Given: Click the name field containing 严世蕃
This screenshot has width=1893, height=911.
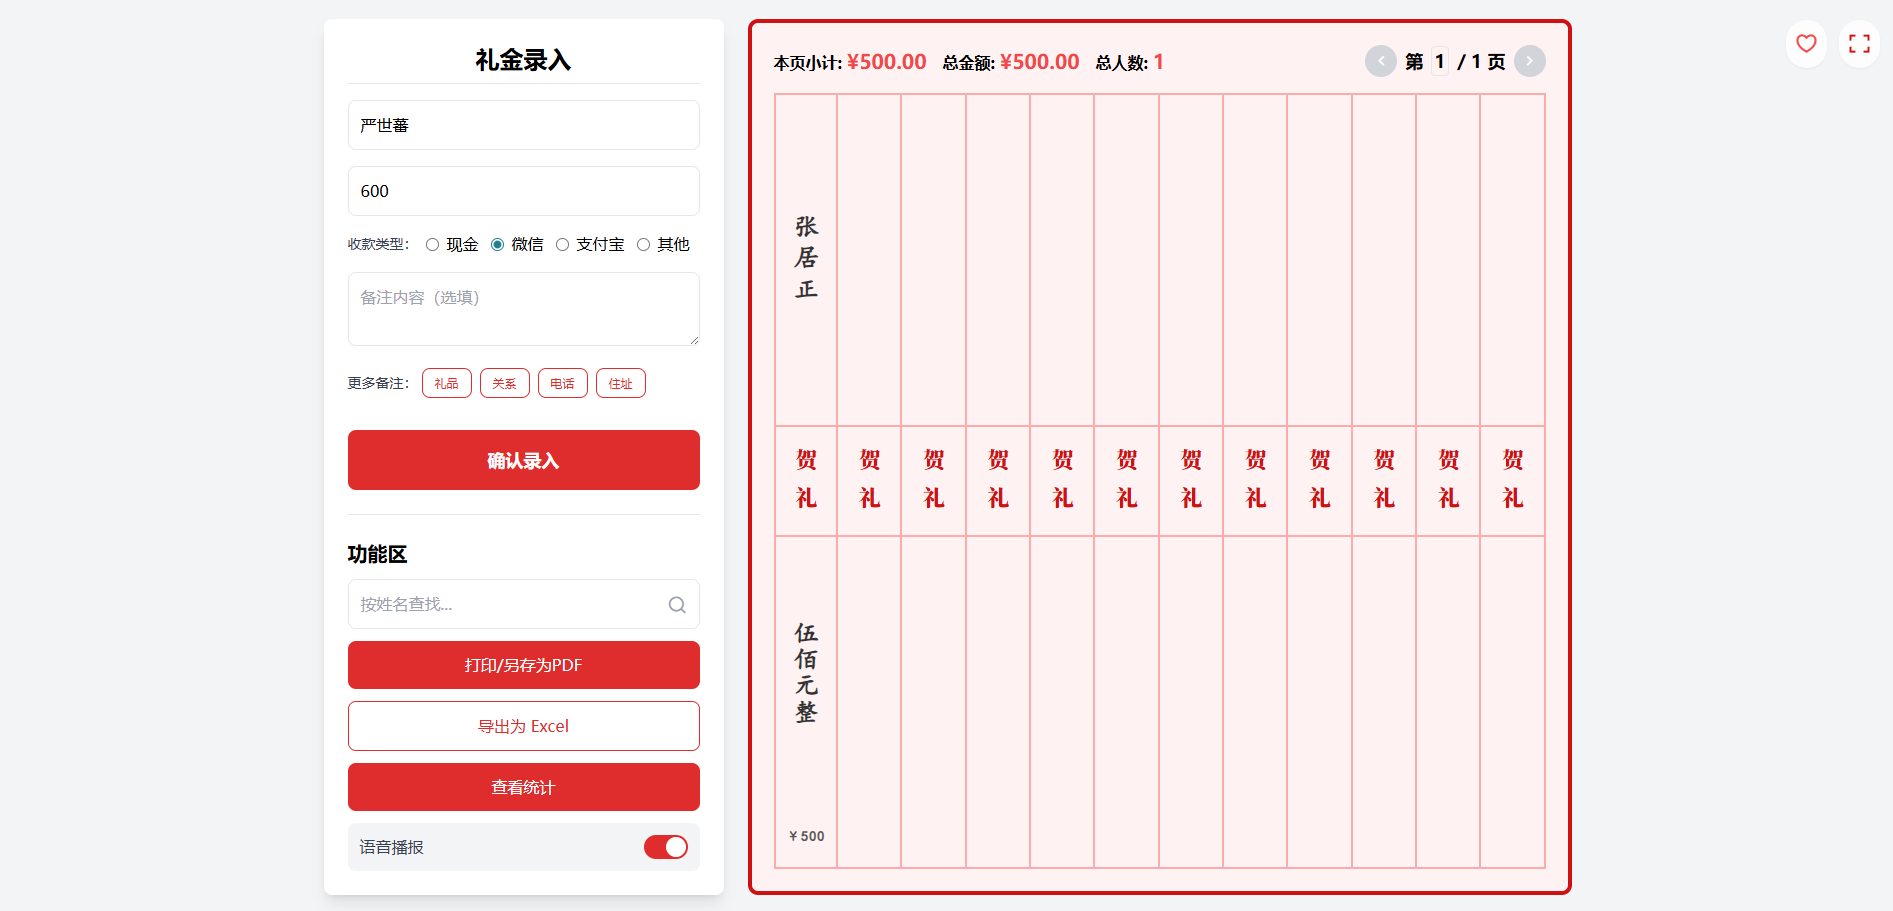Looking at the screenshot, I should tap(523, 125).
